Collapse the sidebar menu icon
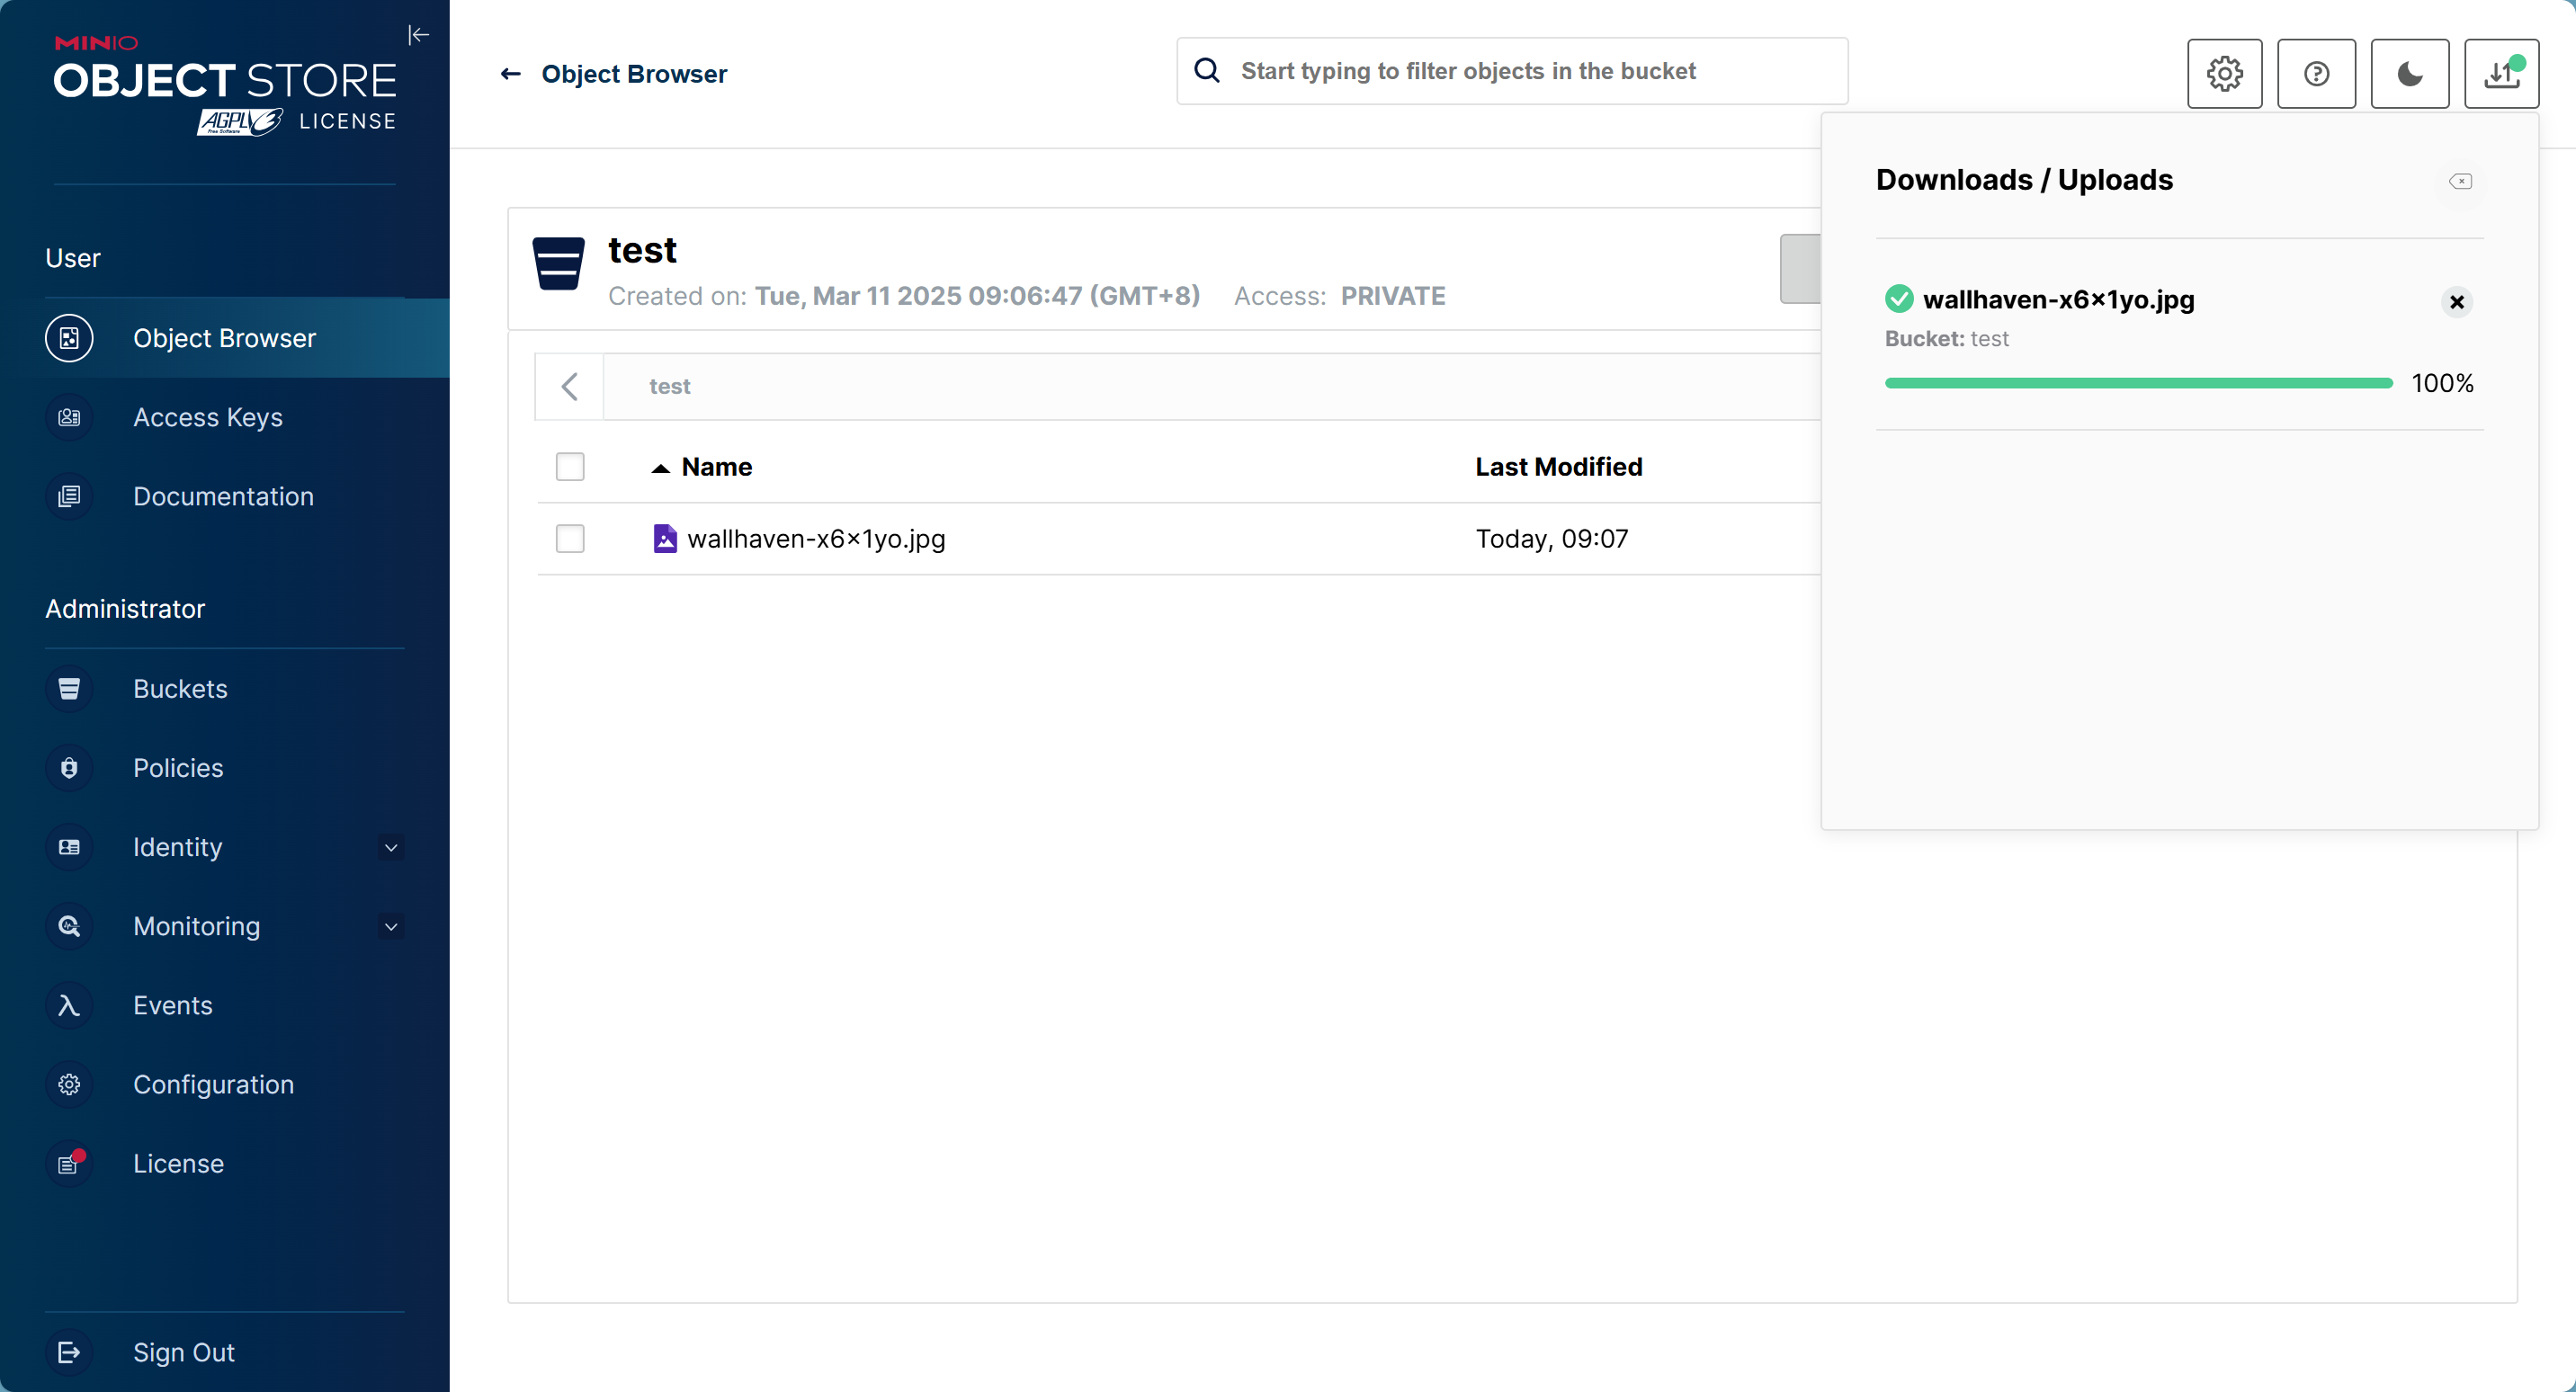The image size is (2576, 1392). [x=418, y=35]
